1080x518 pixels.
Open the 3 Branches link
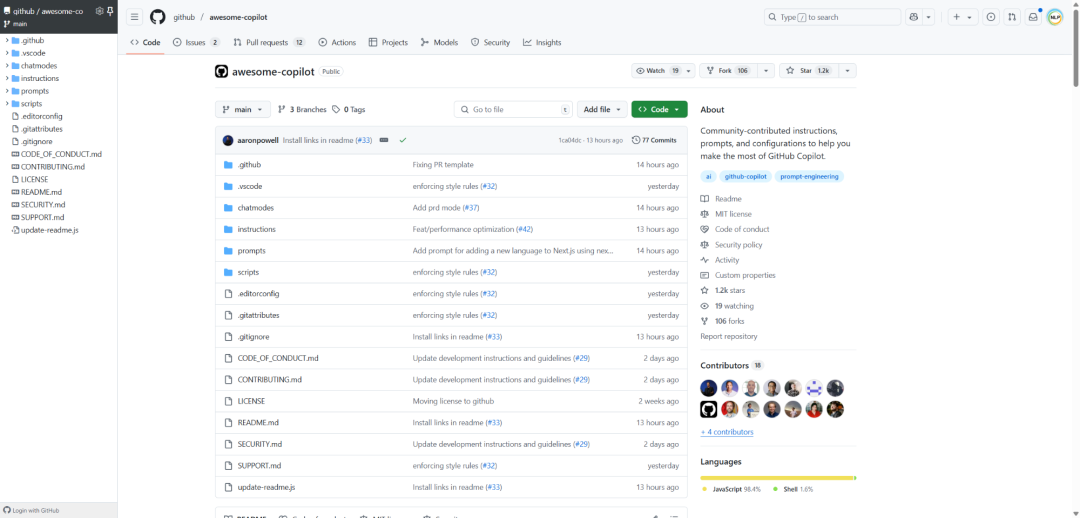[302, 110]
